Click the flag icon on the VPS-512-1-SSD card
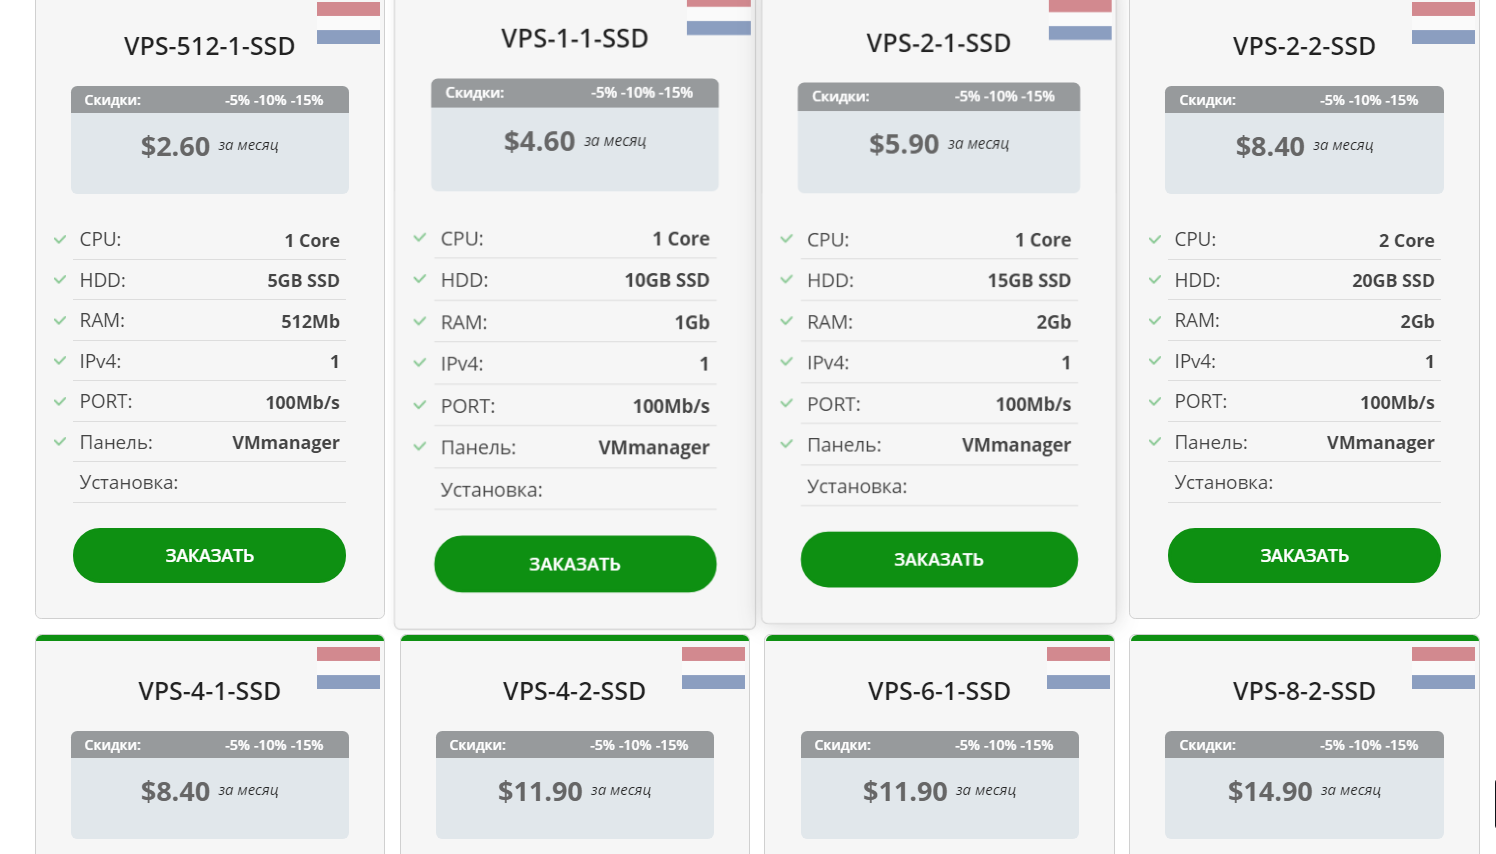Viewport: 1496px width, 854px height. (x=348, y=23)
